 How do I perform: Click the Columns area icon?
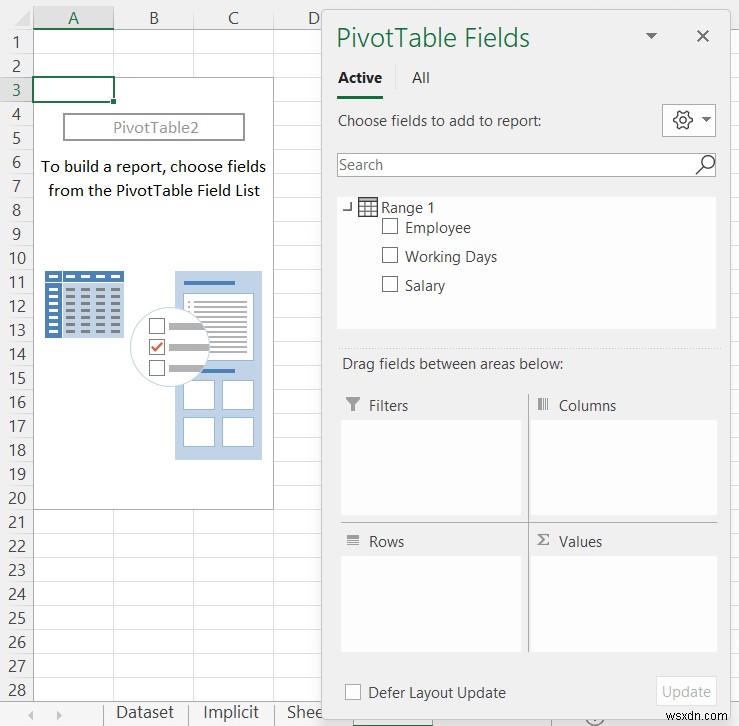pos(543,405)
